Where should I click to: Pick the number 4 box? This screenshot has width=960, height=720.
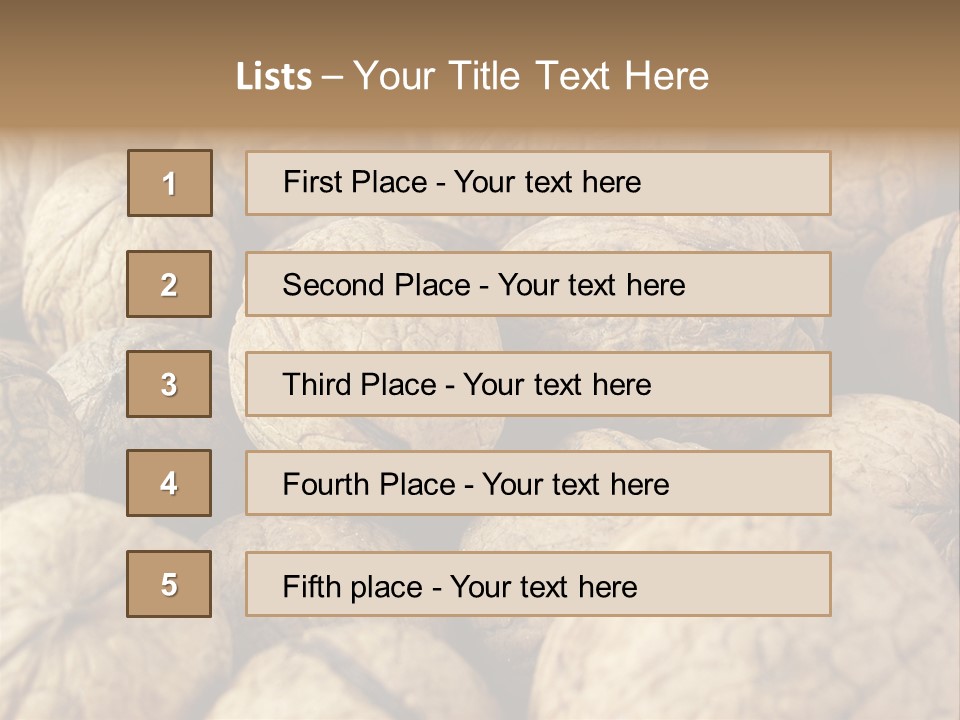click(169, 483)
